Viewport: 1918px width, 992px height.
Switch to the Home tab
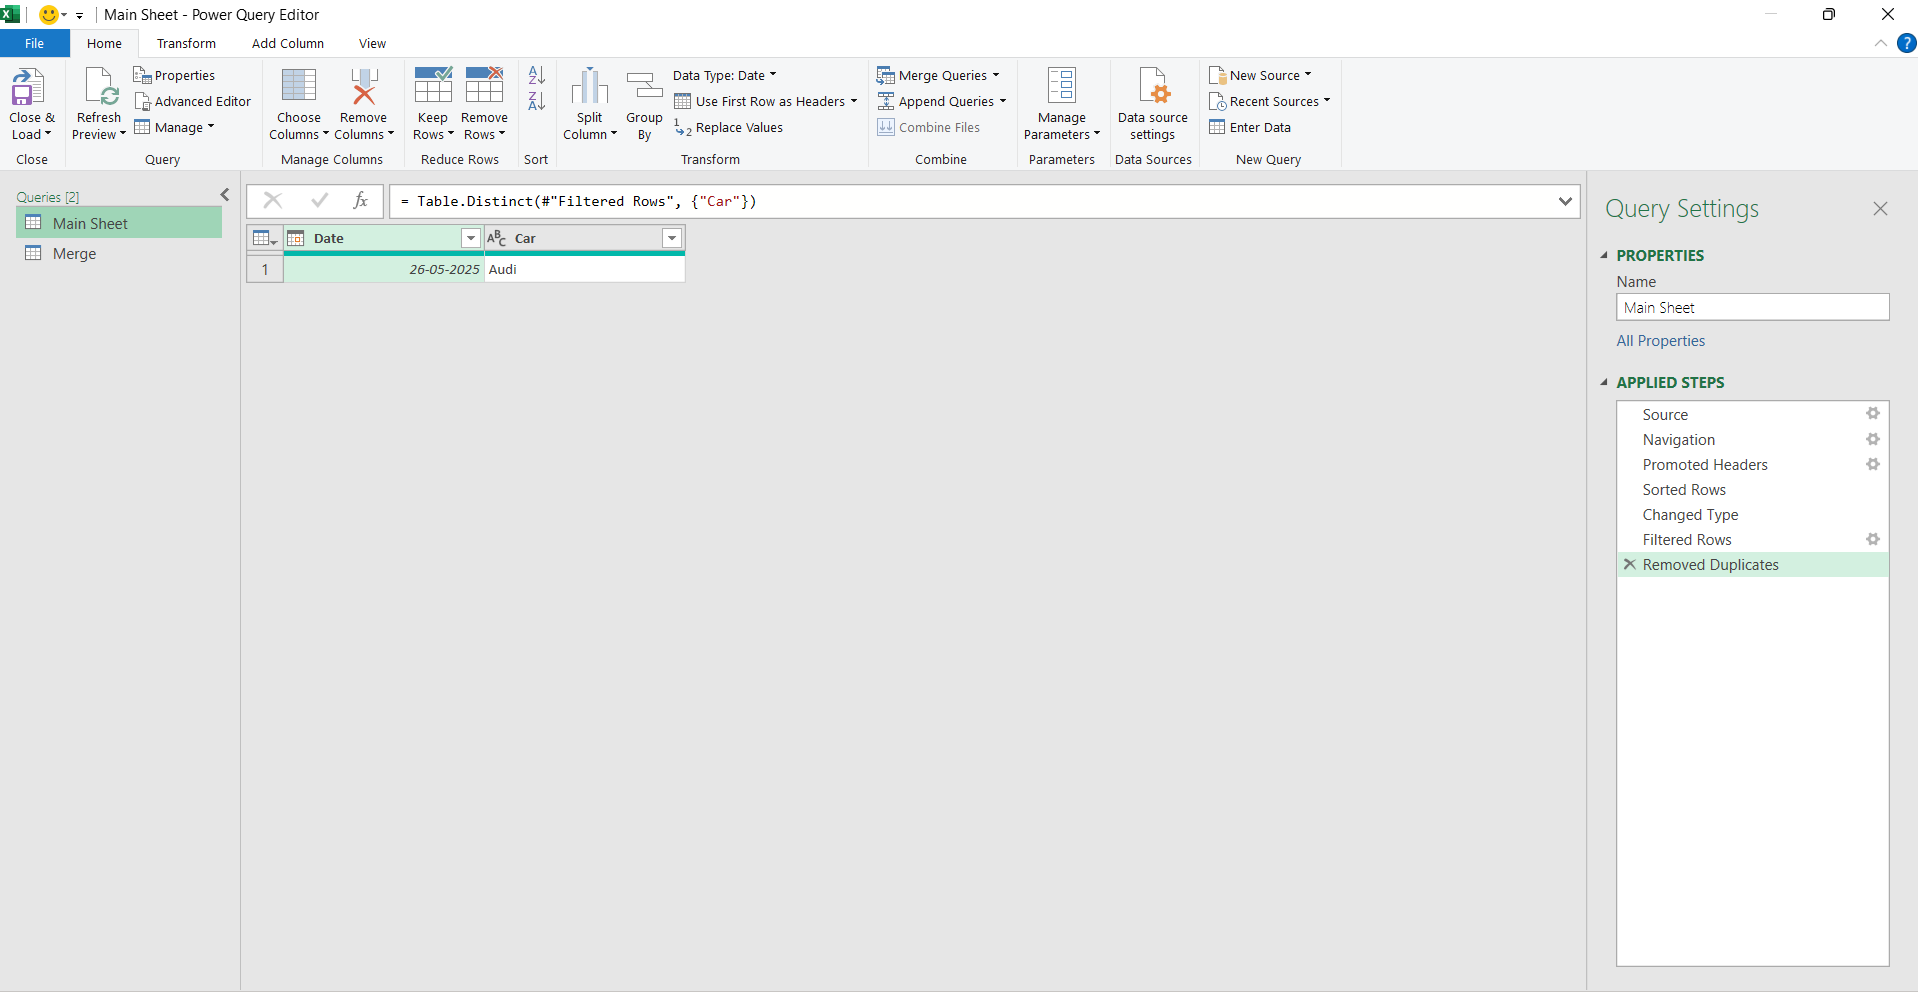click(104, 43)
